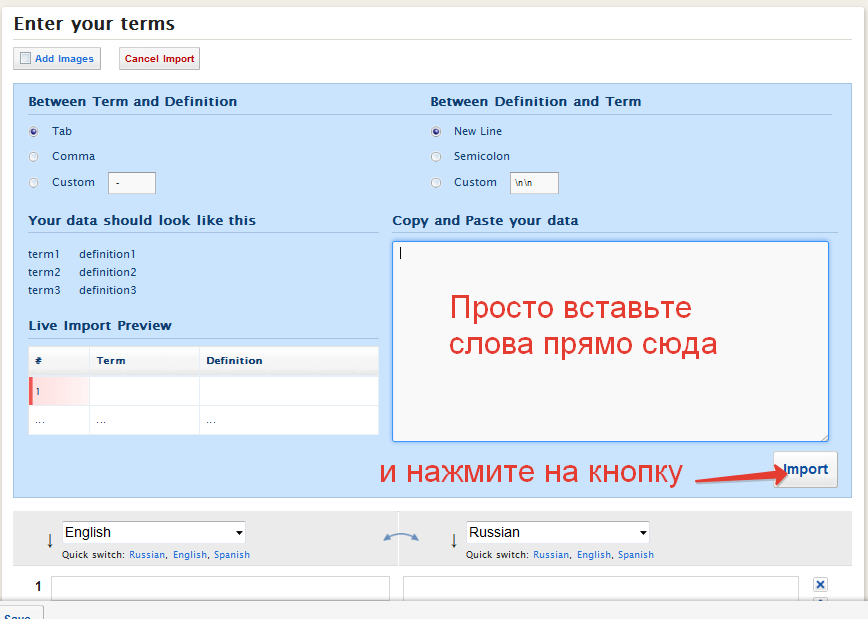Open the English term language dropdown
This screenshot has width=868, height=619.
154,533
